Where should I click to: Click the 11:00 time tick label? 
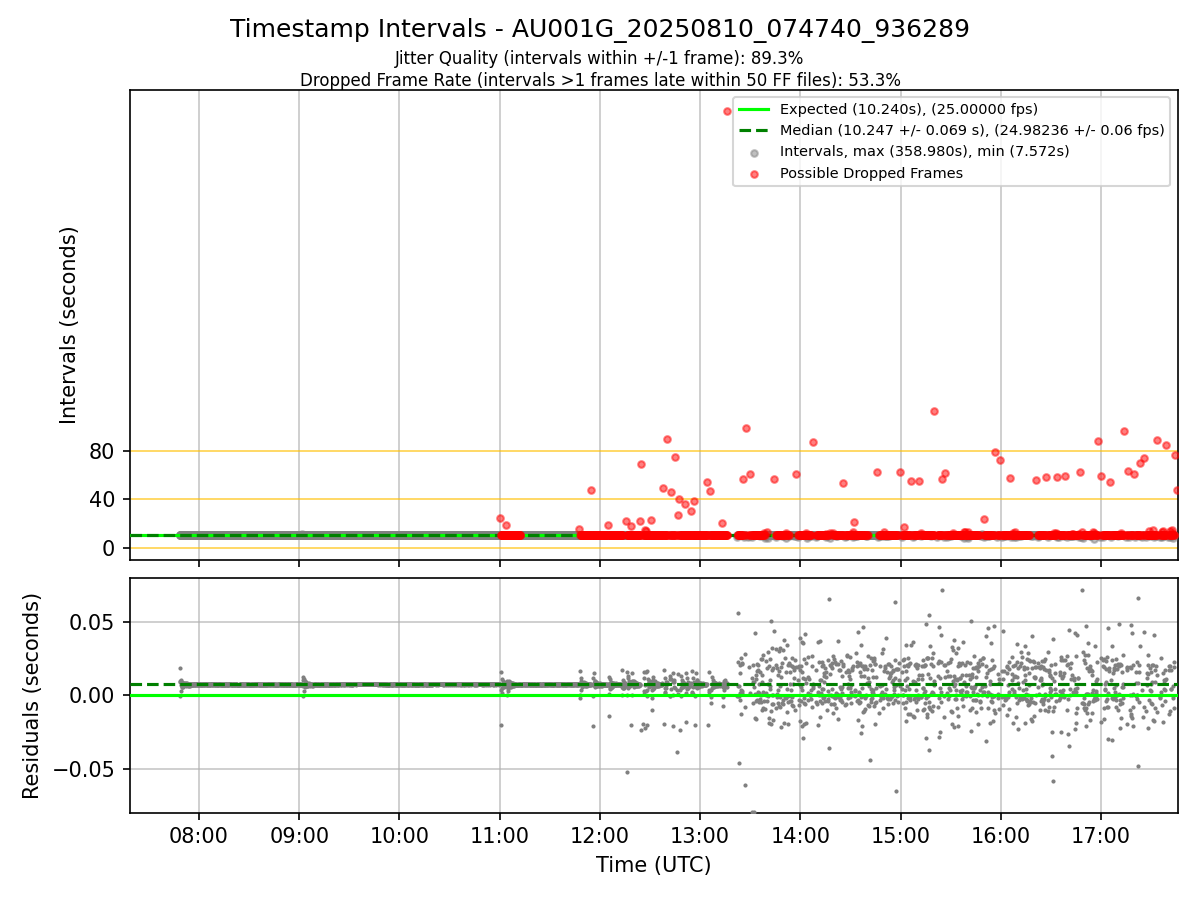tap(499, 834)
